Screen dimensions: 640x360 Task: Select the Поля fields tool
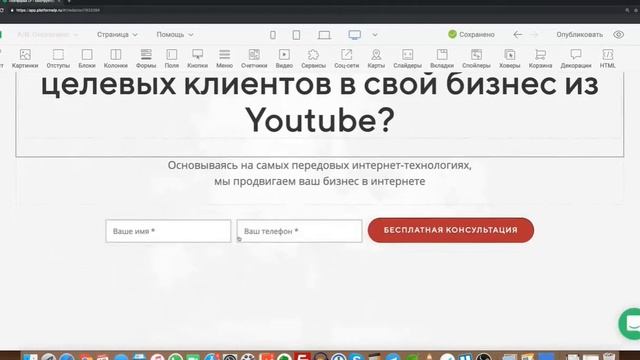172,58
